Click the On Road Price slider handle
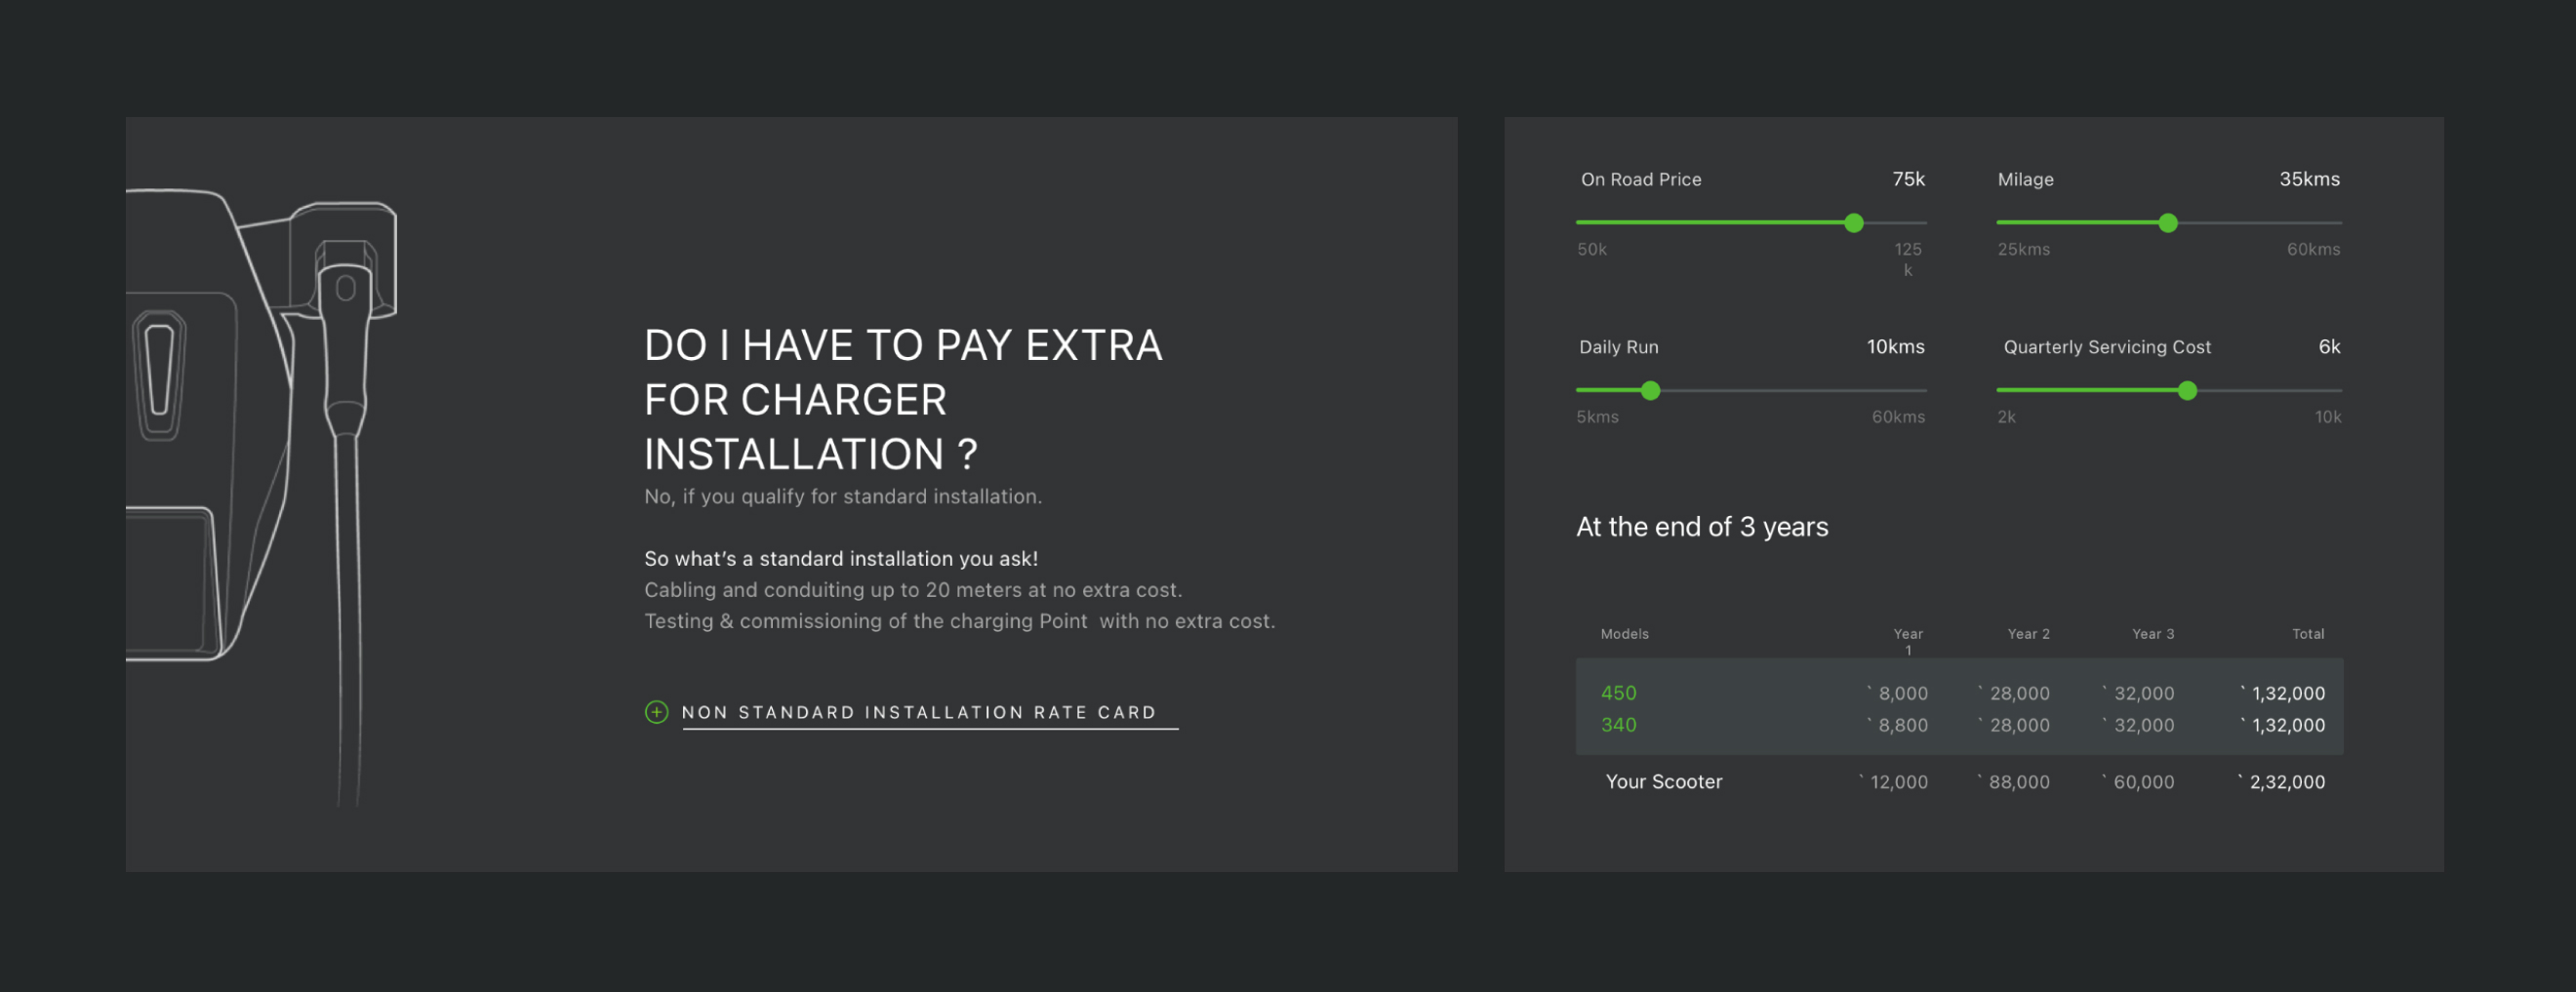2576x992 pixels. [1853, 223]
